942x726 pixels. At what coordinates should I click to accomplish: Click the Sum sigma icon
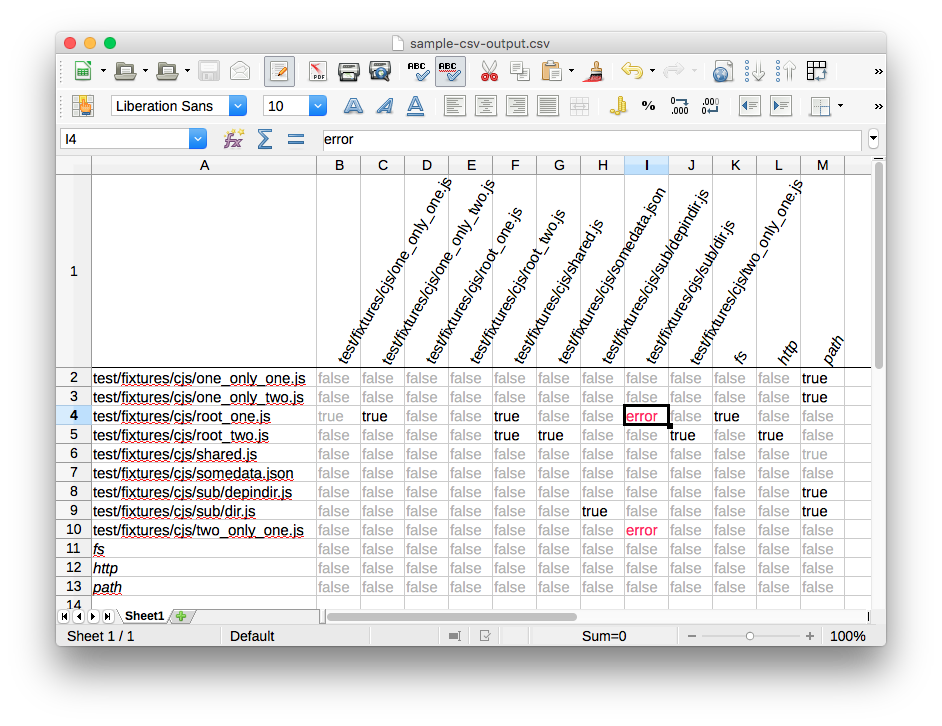tap(264, 139)
